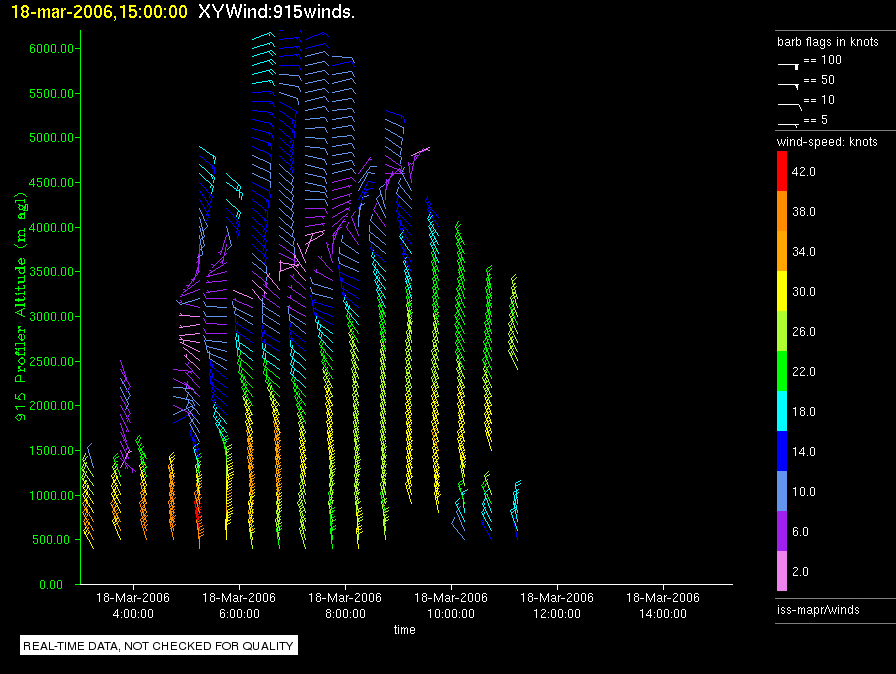This screenshot has height=674, width=896.
Task: Select the purple 6.0 knots color swatch
Action: (x=783, y=531)
